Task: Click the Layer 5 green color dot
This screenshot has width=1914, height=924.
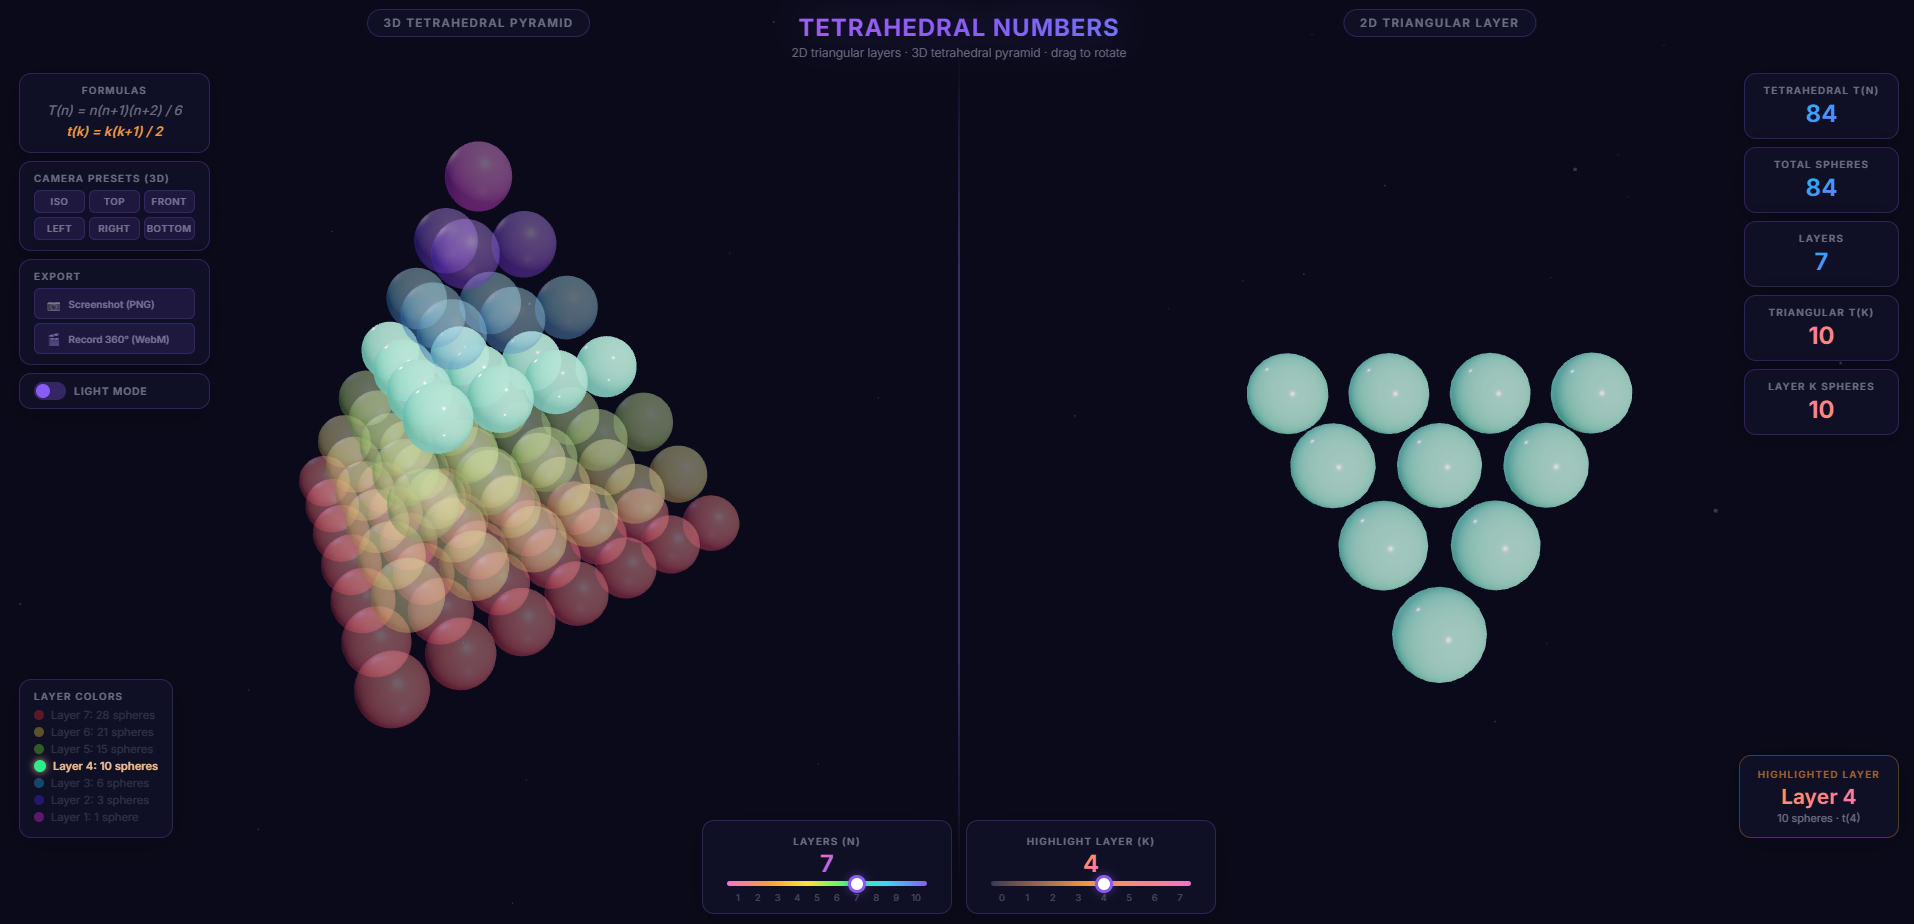Action: [39, 749]
